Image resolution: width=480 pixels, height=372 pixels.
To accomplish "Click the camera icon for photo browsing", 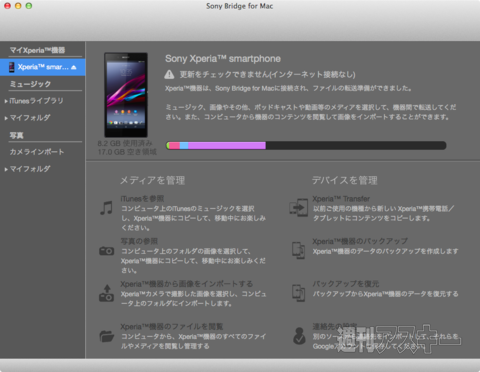I will 106,251.
